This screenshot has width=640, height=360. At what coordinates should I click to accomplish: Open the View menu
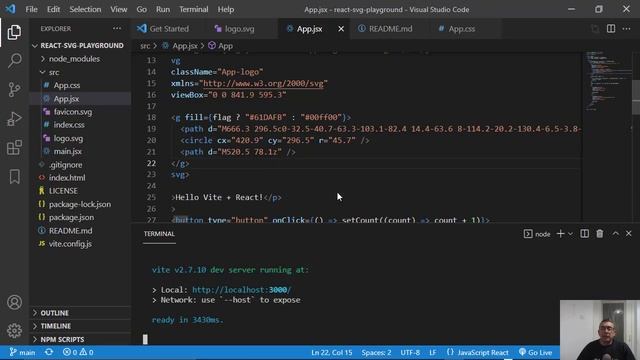coord(118,9)
